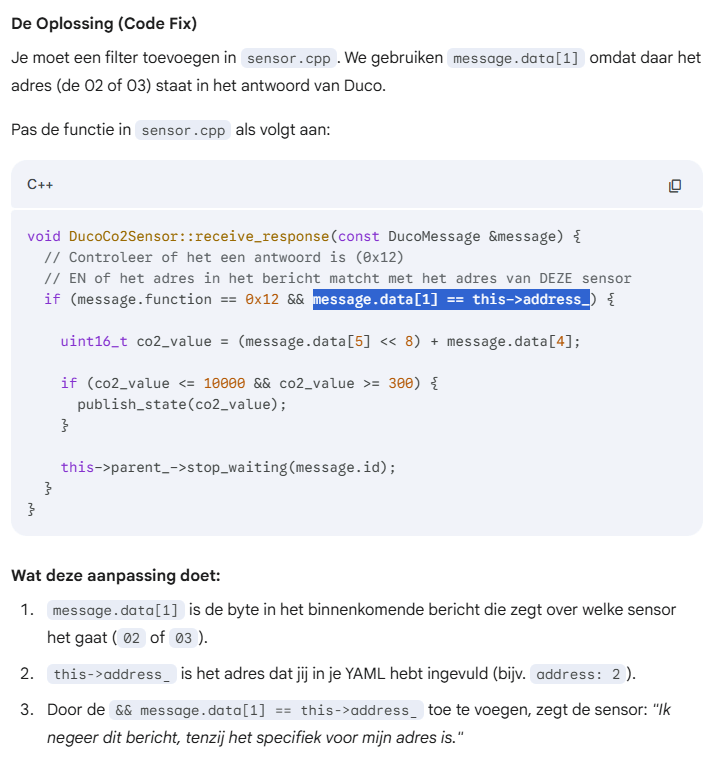Click the "Wat deze aanpassing doet:" heading
The image size is (707, 768).
(115, 575)
